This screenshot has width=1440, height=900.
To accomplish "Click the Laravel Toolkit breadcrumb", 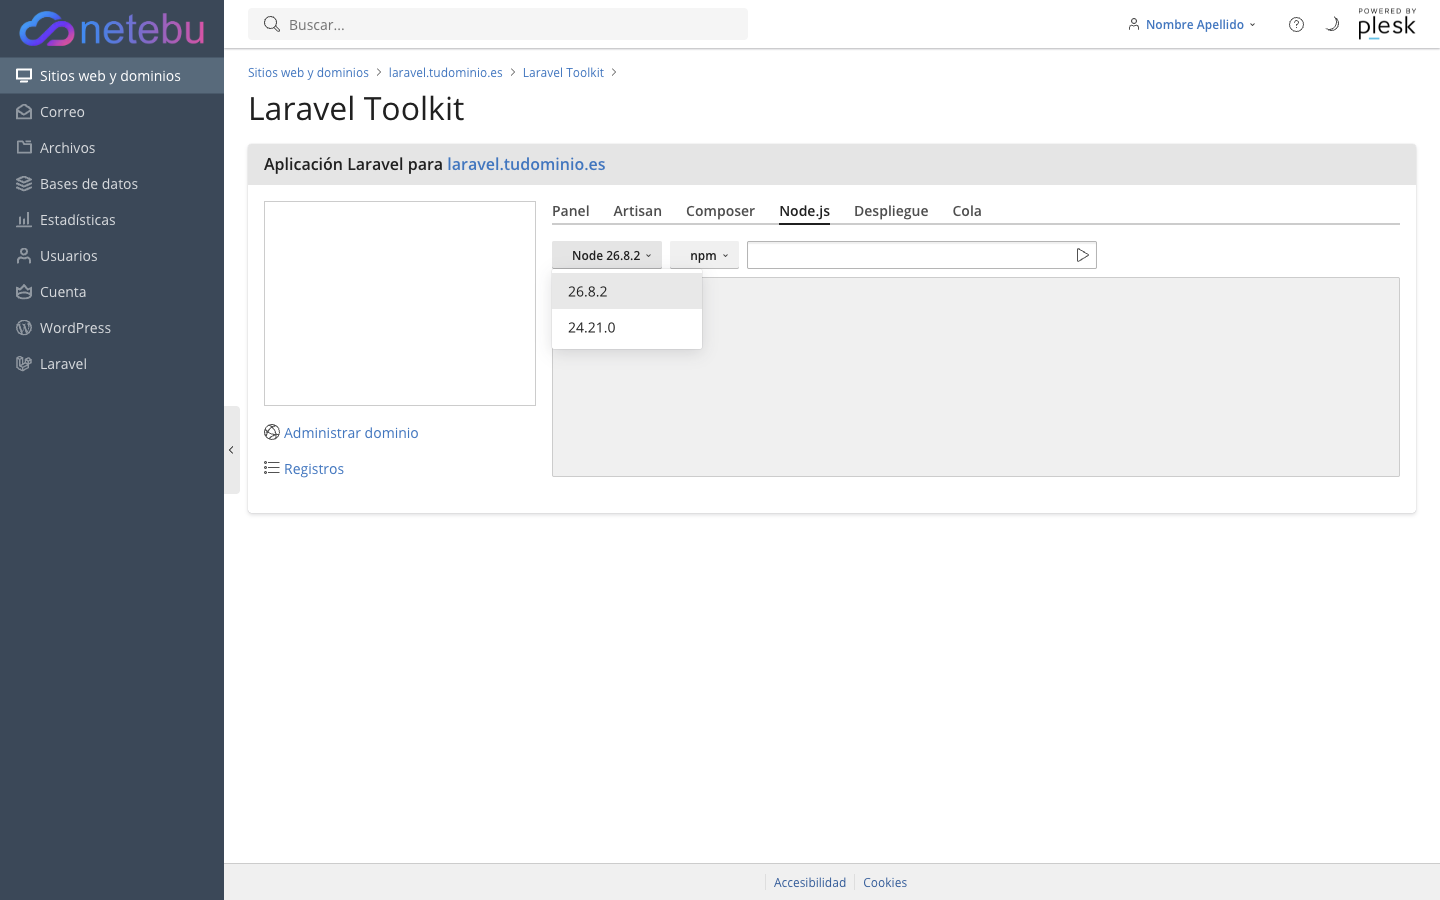I will tap(563, 73).
